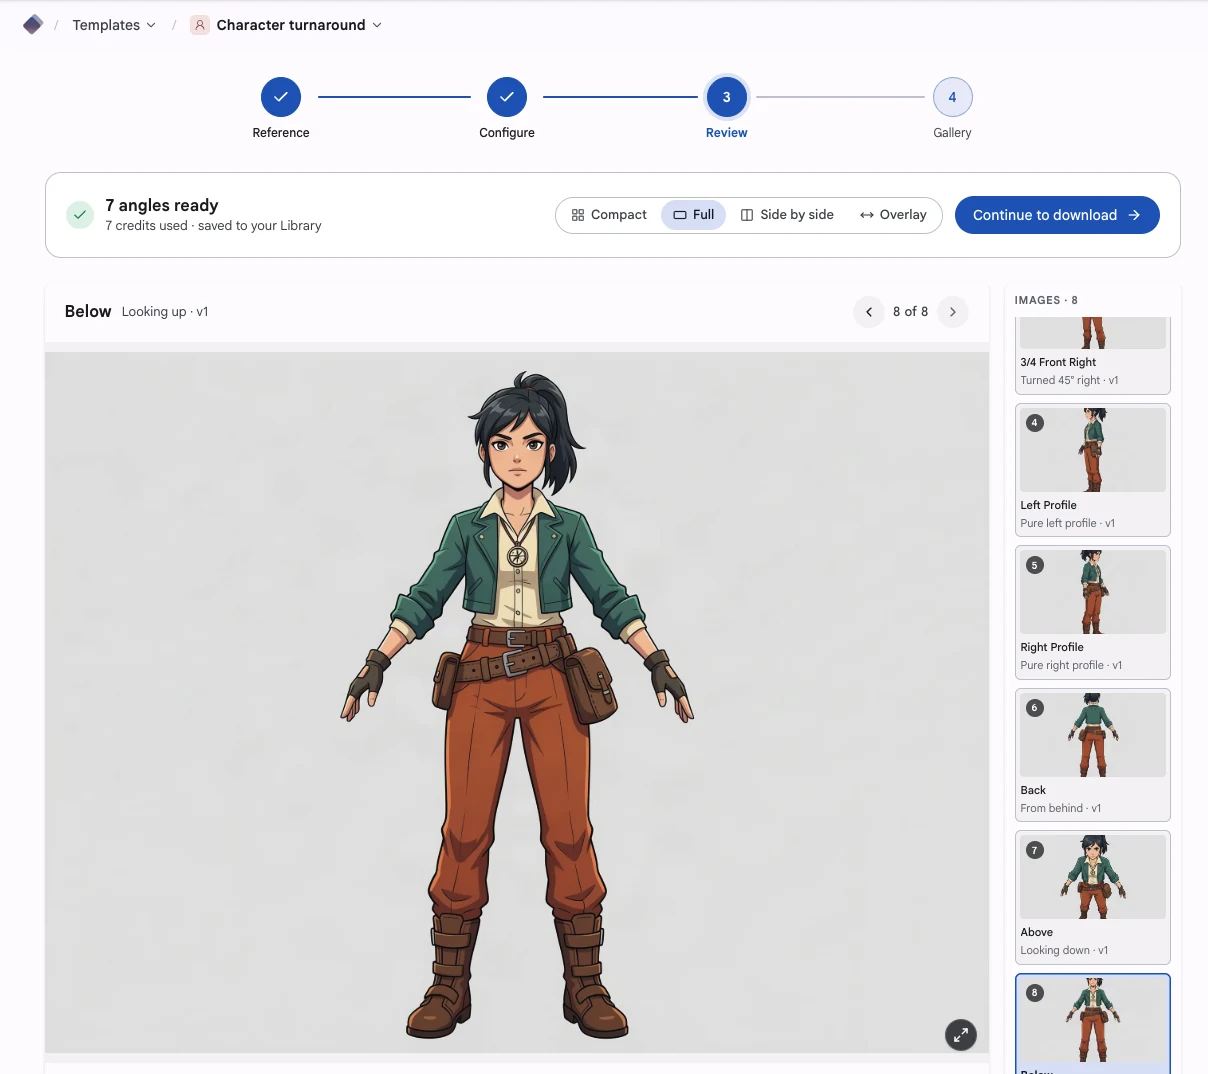Click the 'Below' image title

[88, 311]
